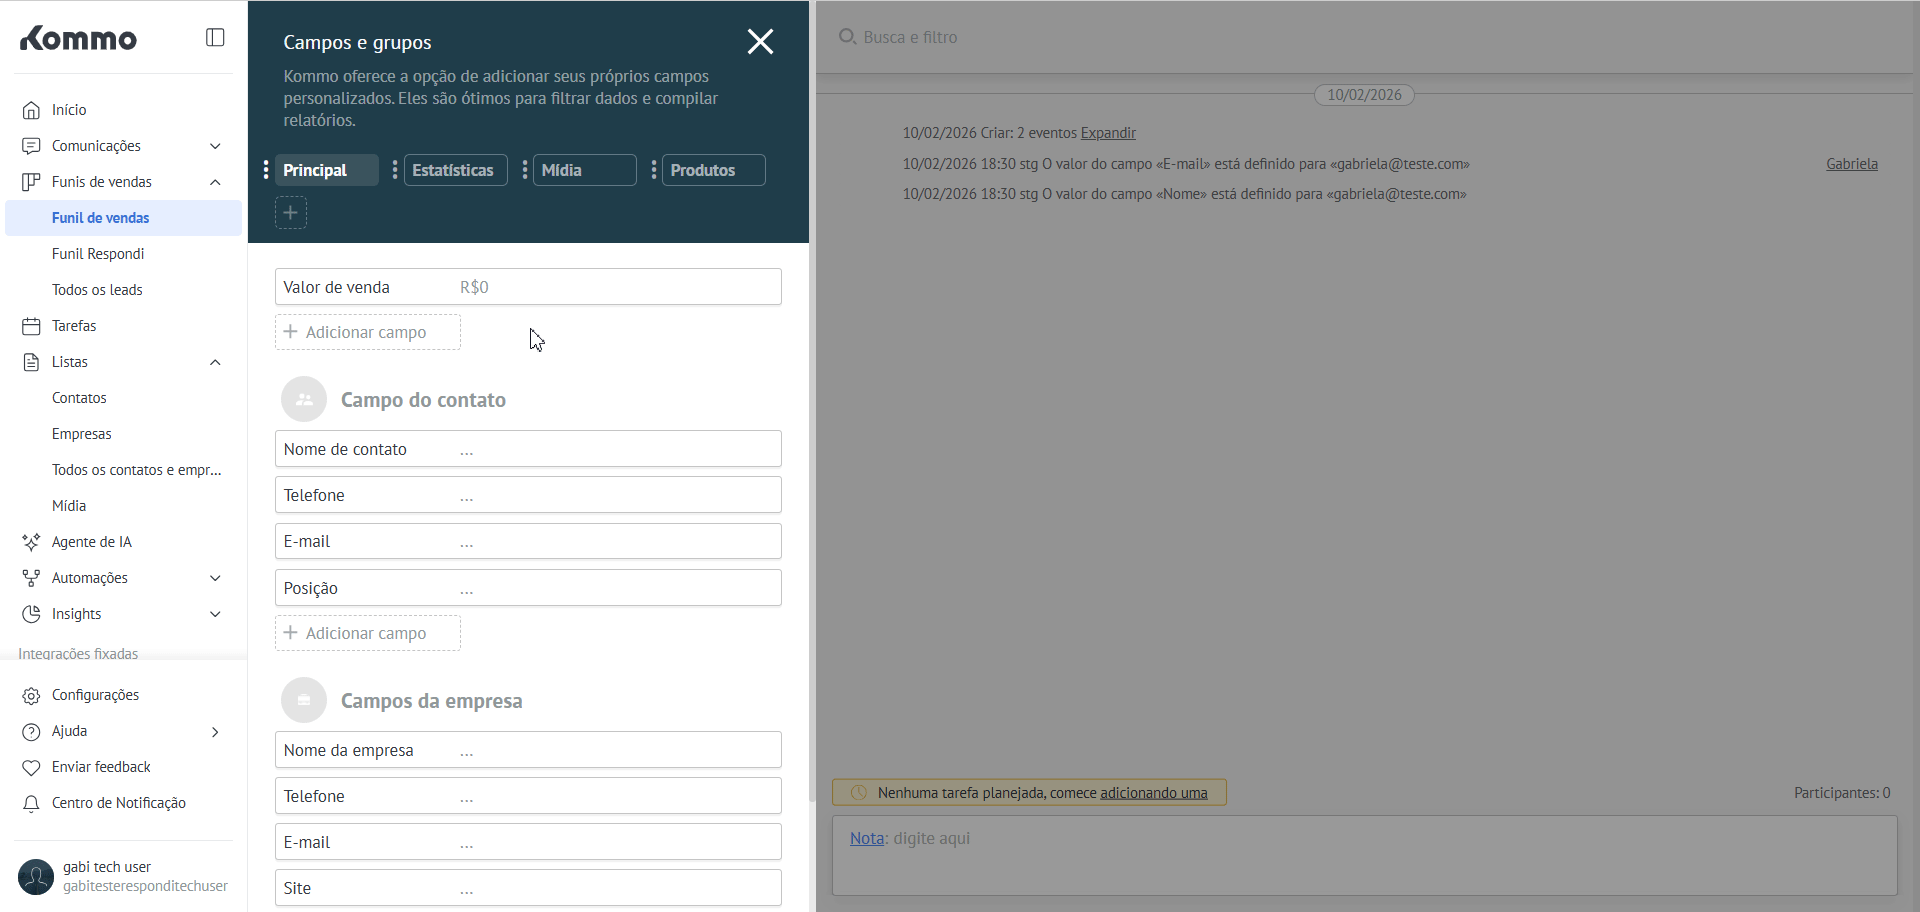Open Início home icon
This screenshot has width=1920, height=912.
click(31, 110)
